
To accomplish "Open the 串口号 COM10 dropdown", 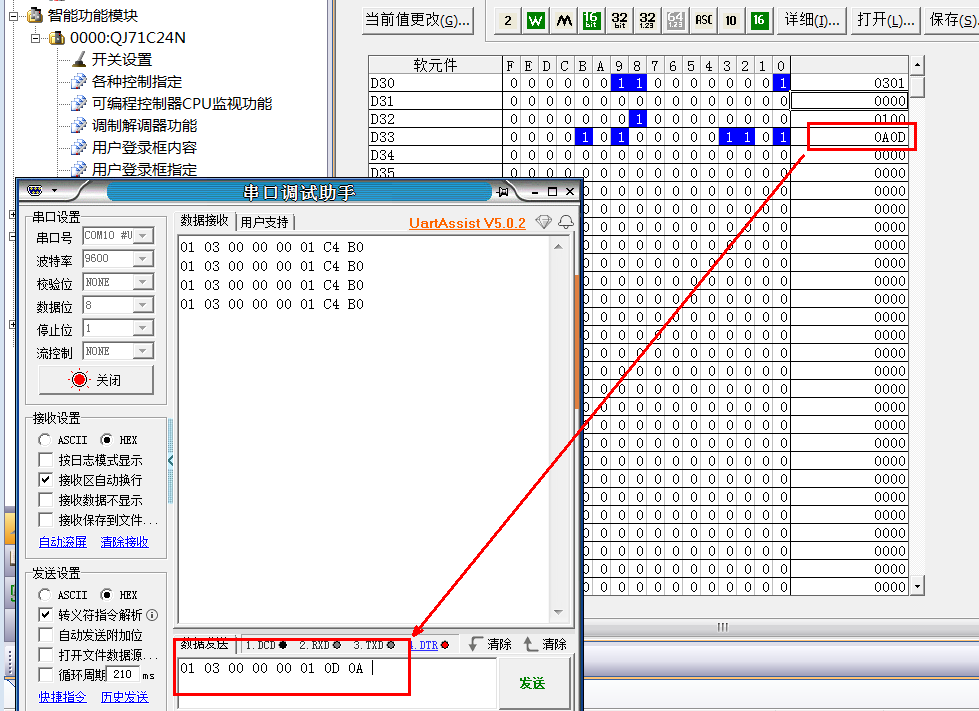I will pyautogui.click(x=143, y=236).
